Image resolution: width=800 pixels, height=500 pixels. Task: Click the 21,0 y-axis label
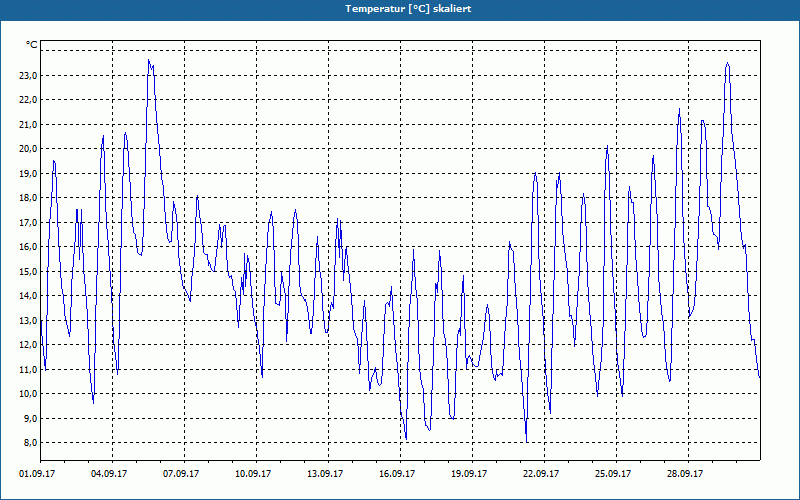click(28, 124)
